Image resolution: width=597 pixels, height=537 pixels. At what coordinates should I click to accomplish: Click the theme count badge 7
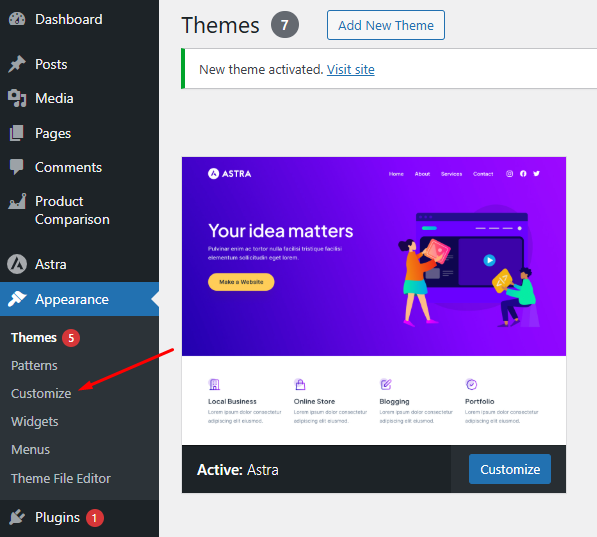click(284, 25)
